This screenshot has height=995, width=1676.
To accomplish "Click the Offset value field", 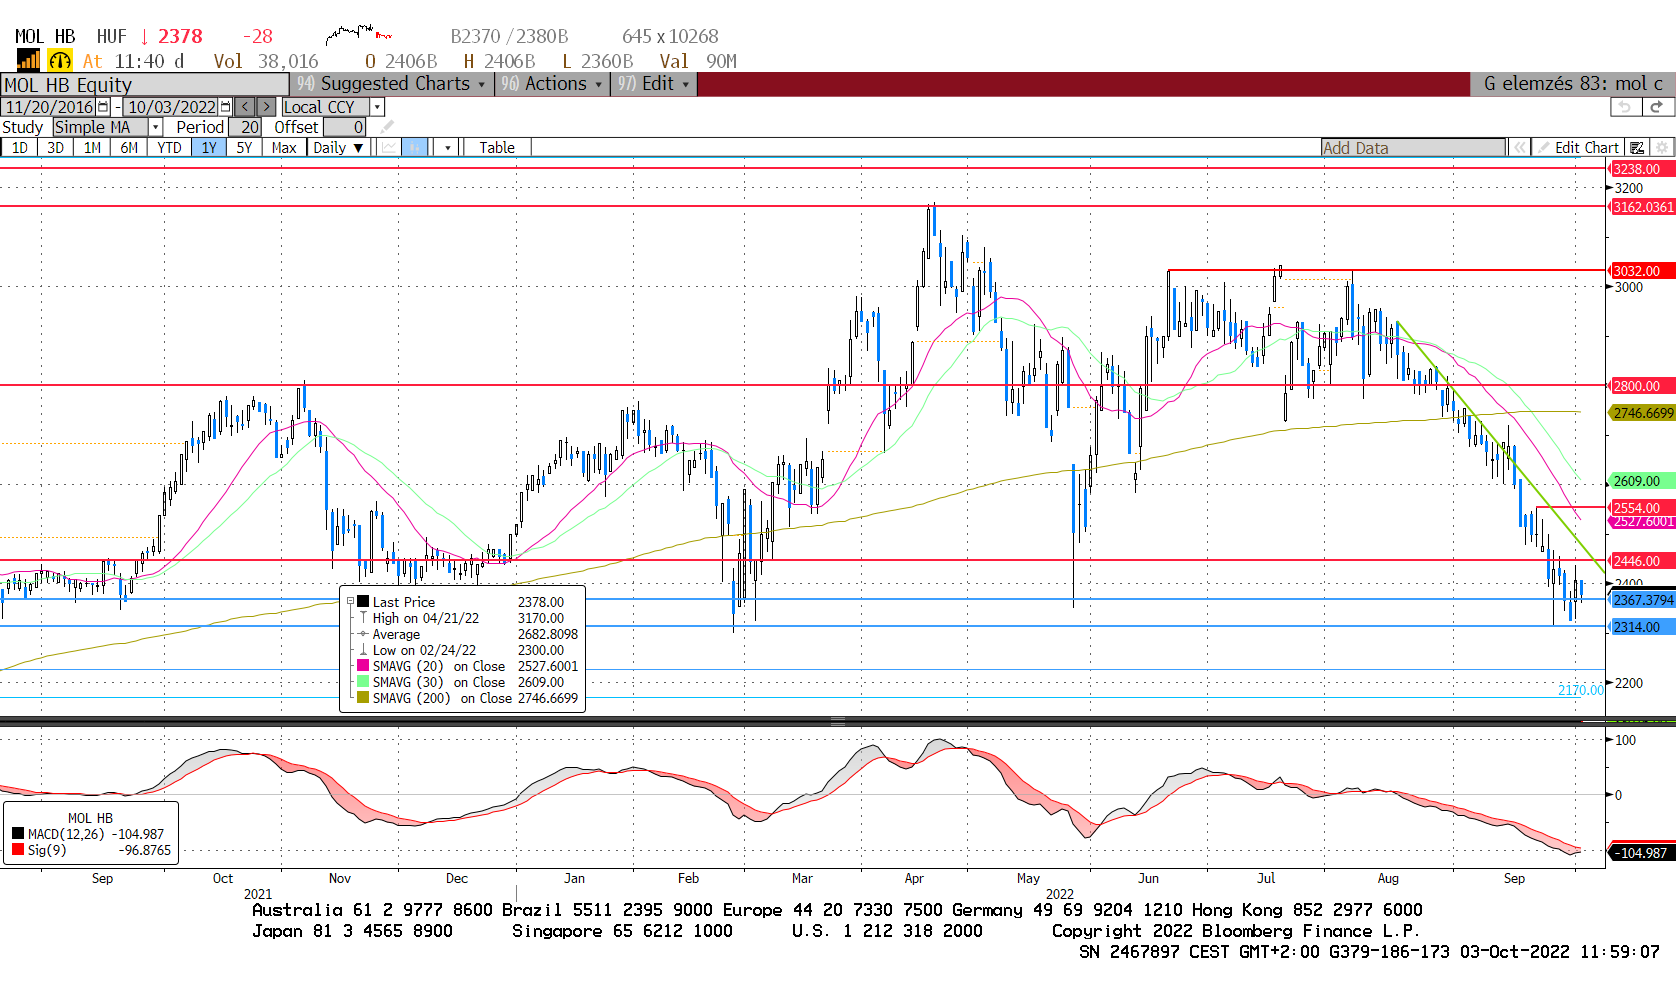I will point(344,127).
